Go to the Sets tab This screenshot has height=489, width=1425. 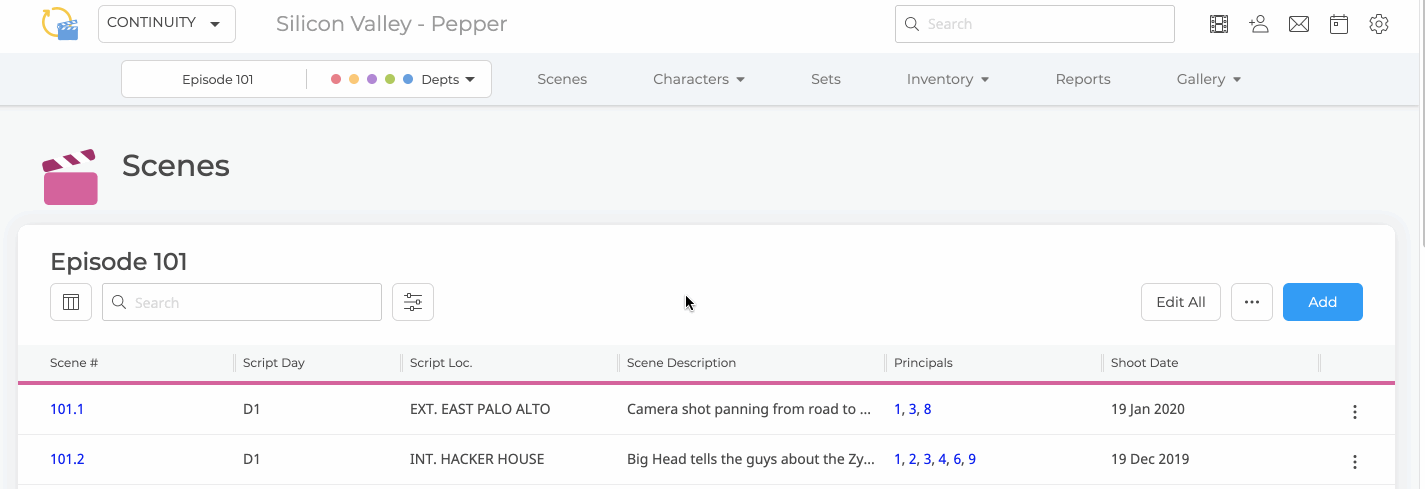coord(826,79)
